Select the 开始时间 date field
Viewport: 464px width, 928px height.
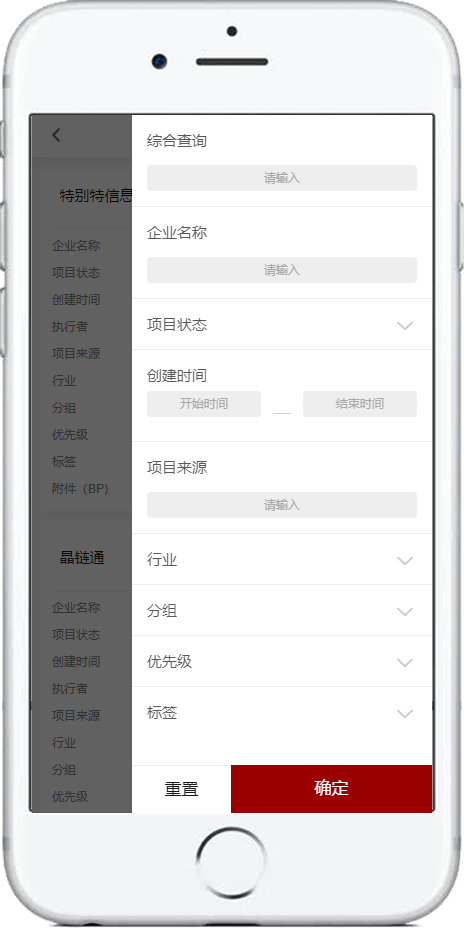pos(204,404)
